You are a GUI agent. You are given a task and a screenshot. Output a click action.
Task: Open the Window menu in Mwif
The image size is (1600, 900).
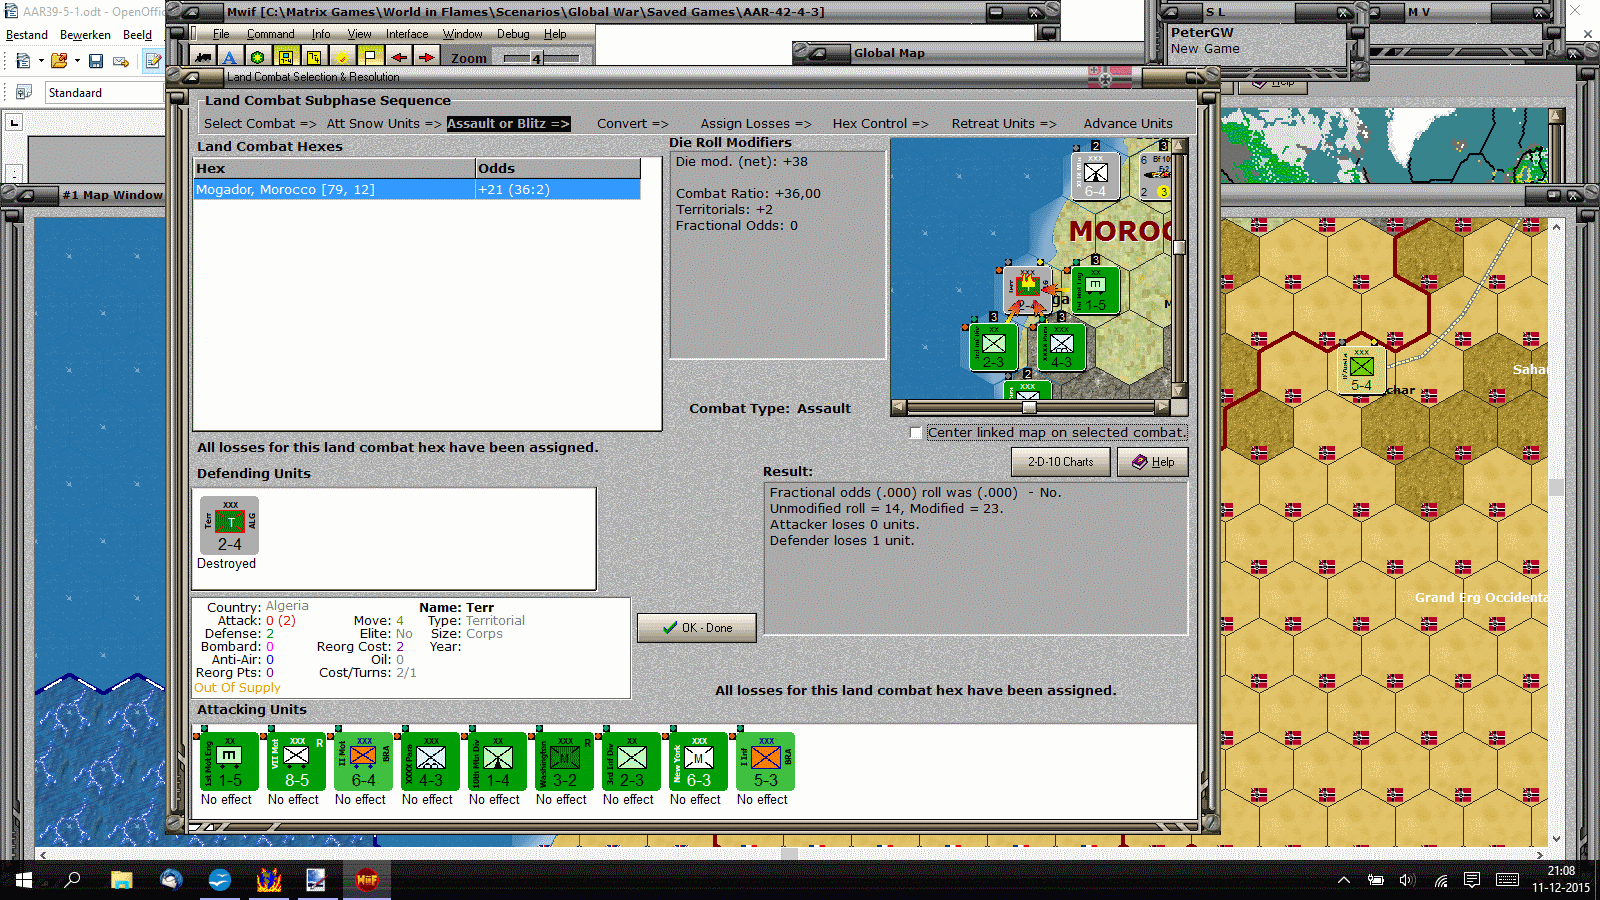pos(463,34)
